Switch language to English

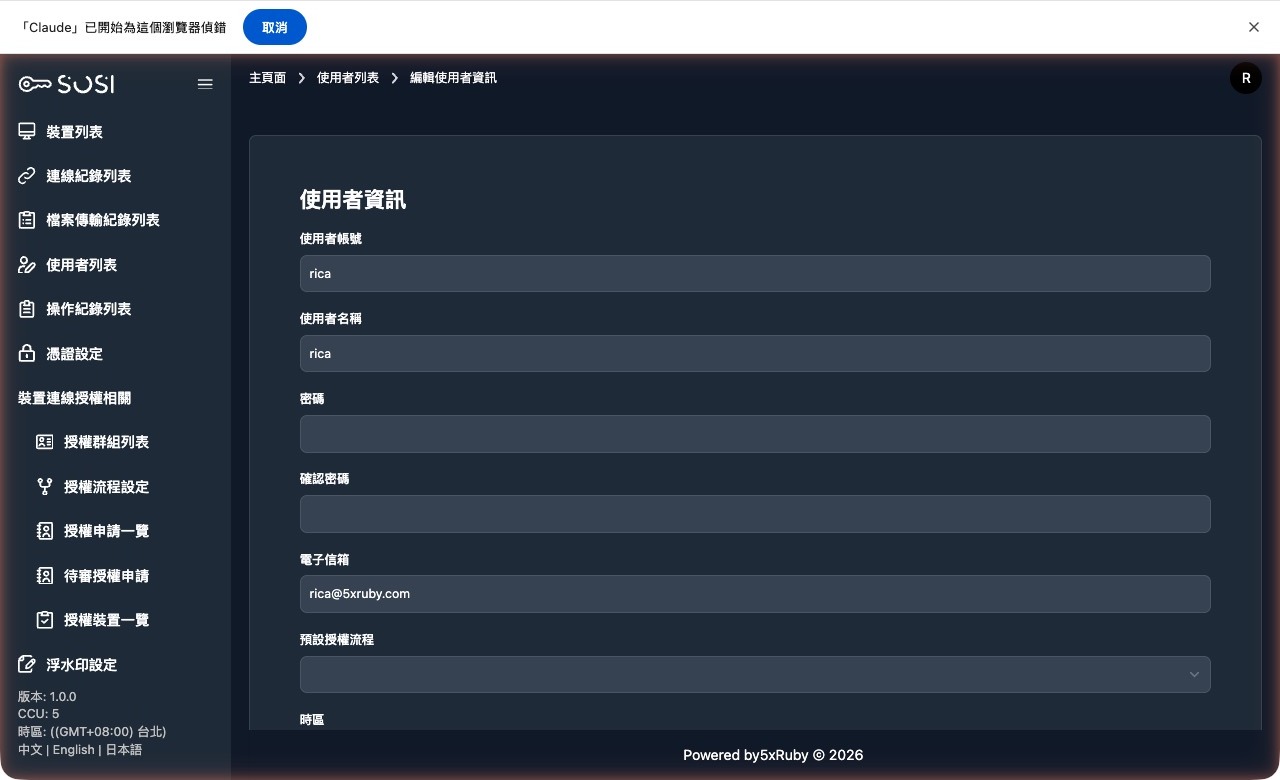coord(73,750)
